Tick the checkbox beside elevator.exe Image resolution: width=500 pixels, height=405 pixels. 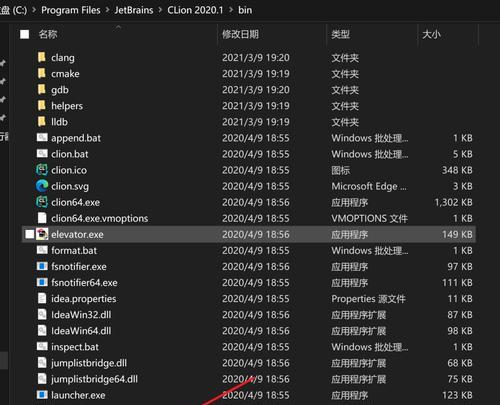(x=30, y=234)
